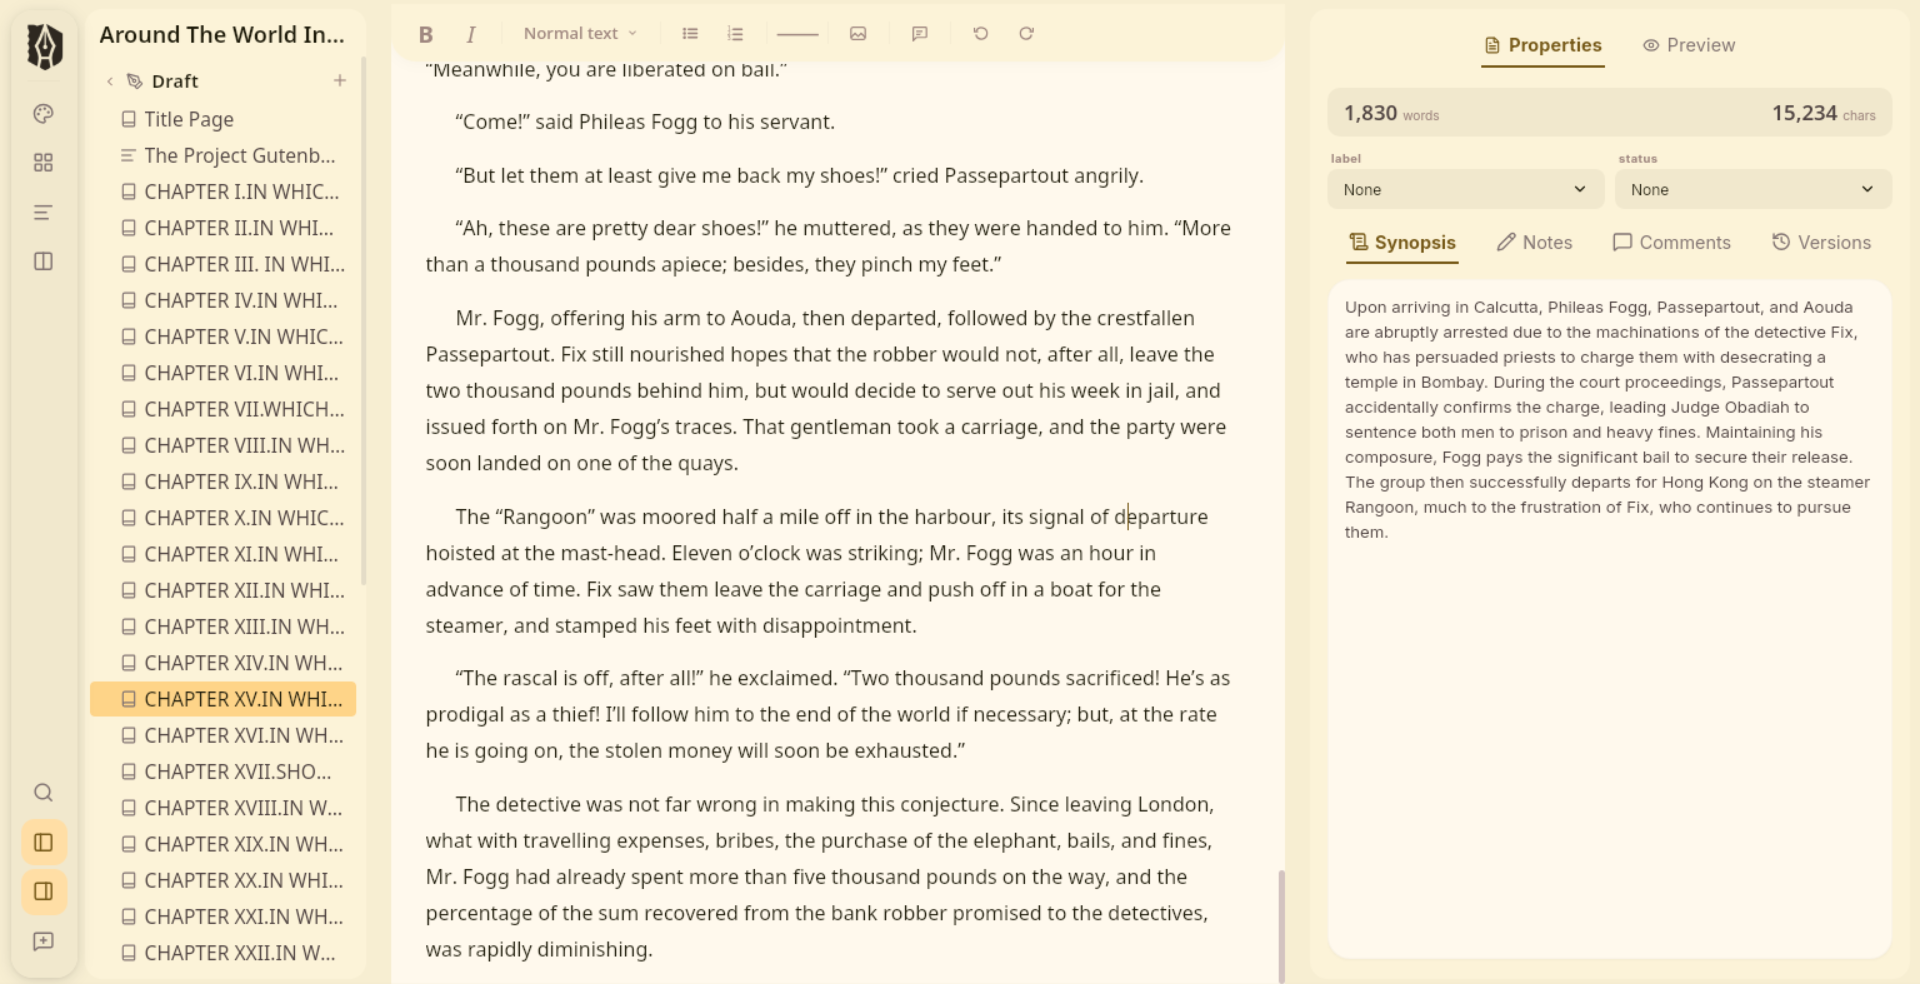This screenshot has height=984, width=1920.
Task: Click the 15,234 chars counter
Action: pyautogui.click(x=1823, y=114)
